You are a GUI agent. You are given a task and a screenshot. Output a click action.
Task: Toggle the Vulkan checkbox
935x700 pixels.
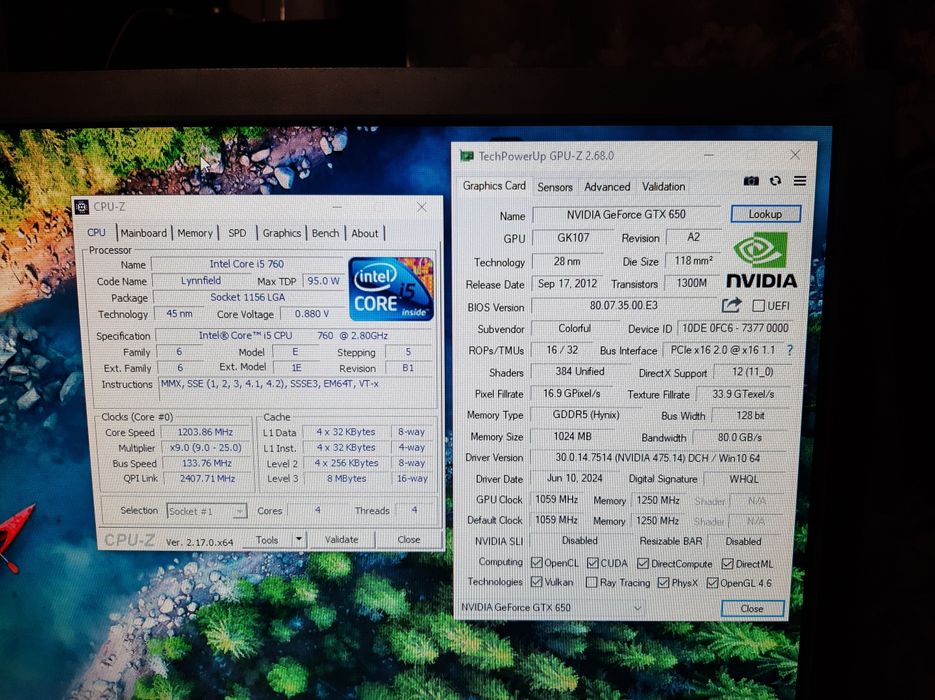[x=537, y=582]
